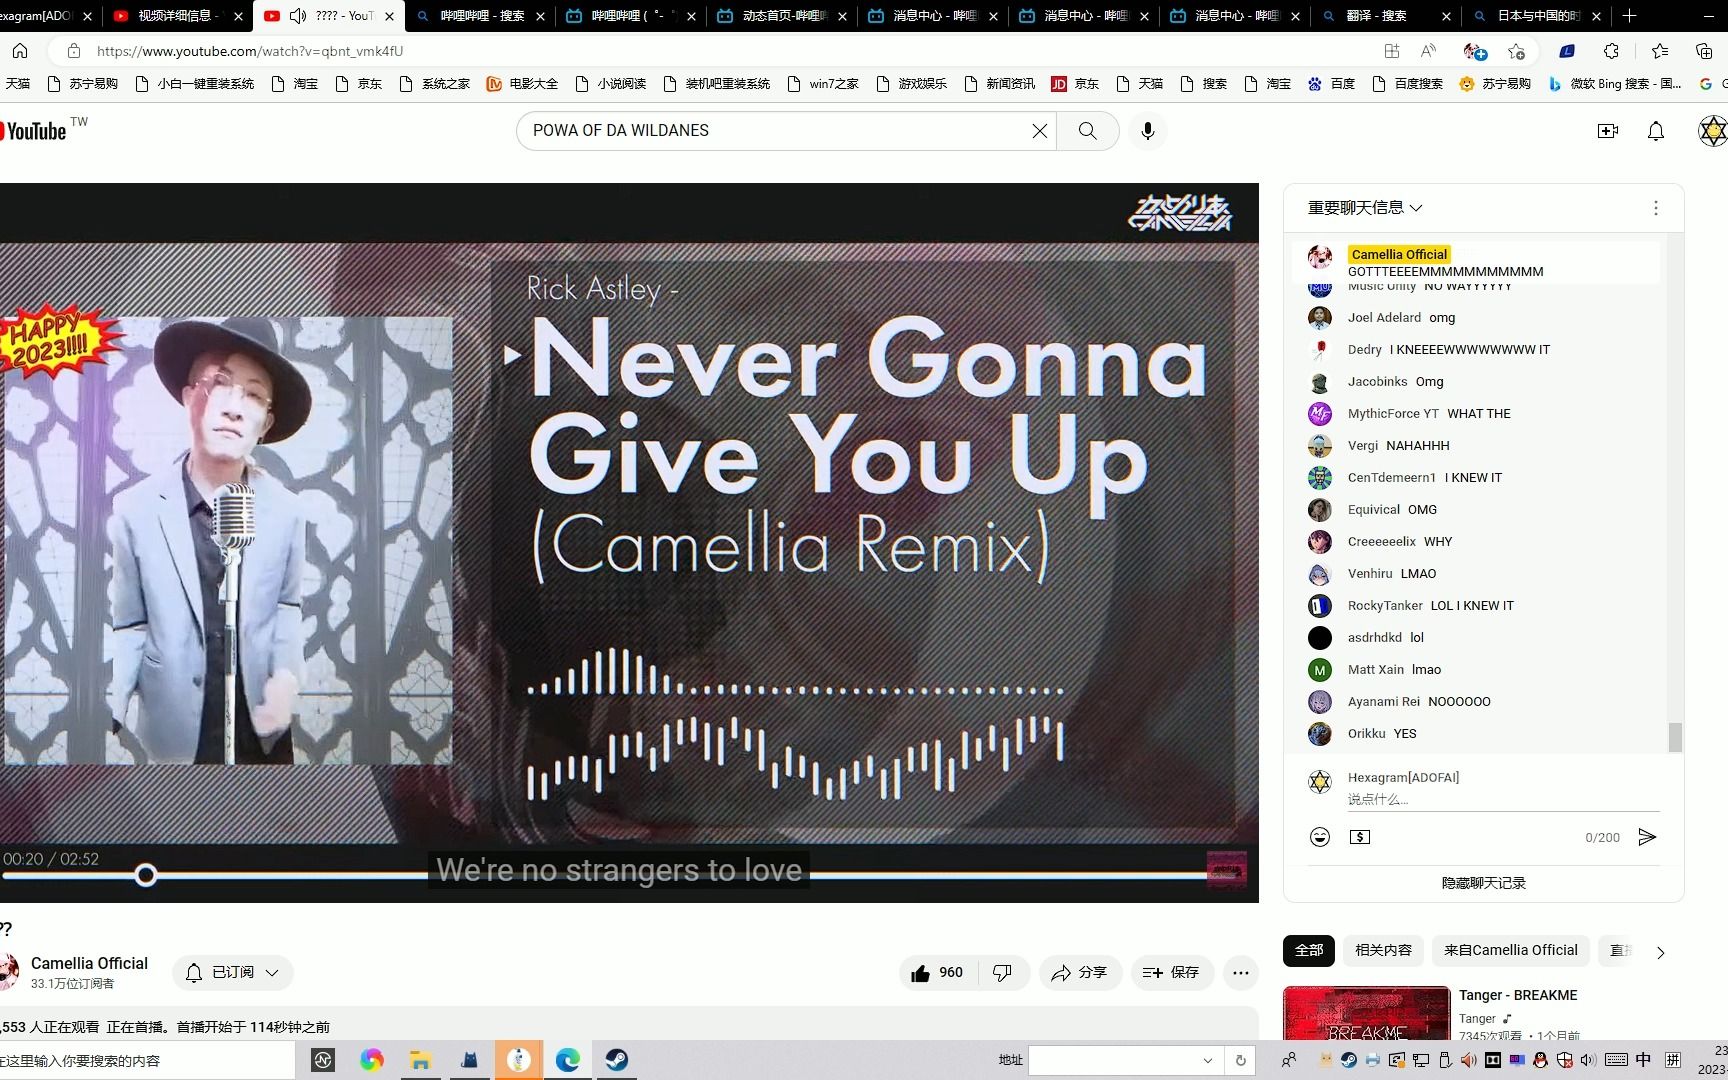Expand the subscribed notification dropdown
1728x1080 pixels.
(233, 972)
